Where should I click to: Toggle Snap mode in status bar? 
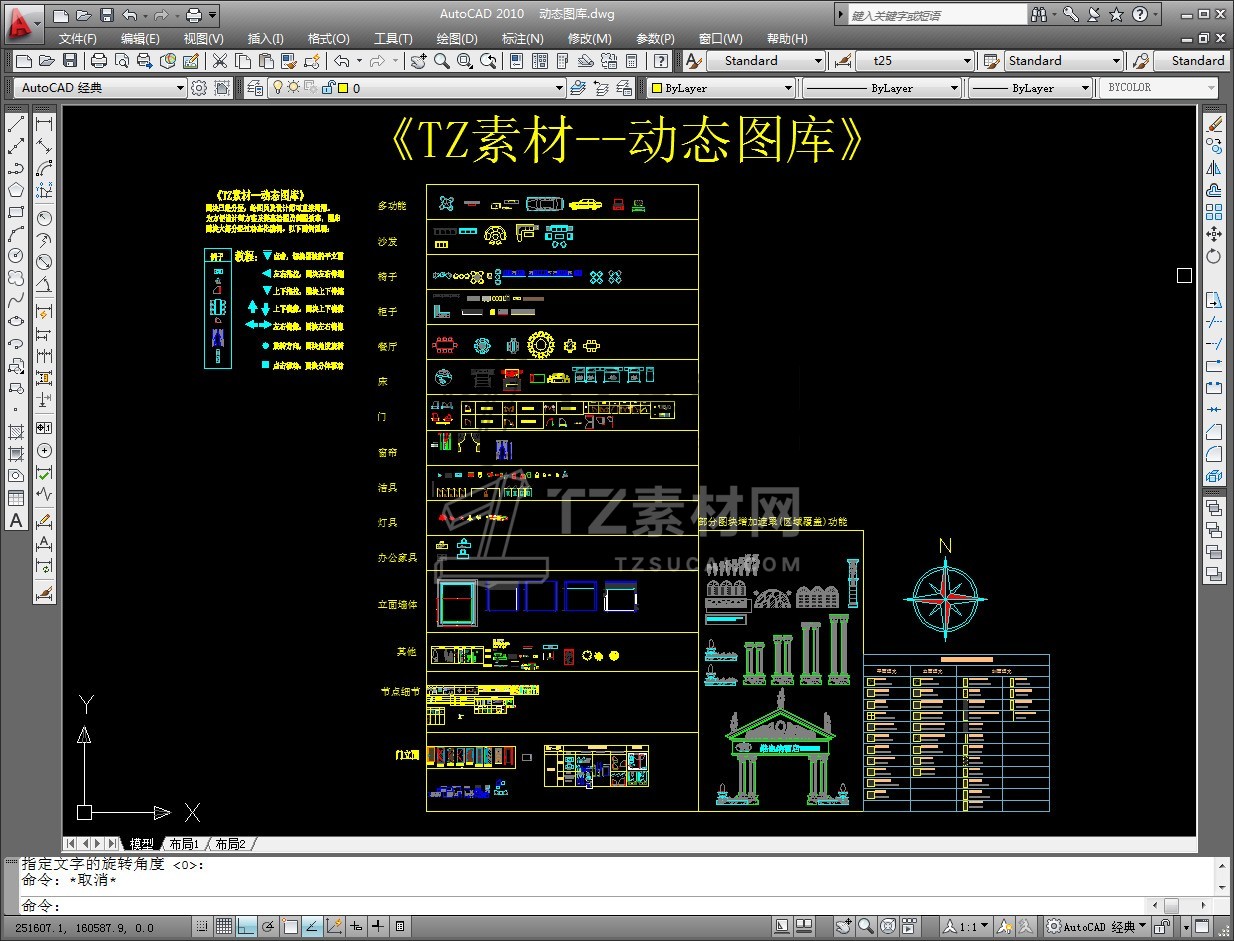pos(203,927)
